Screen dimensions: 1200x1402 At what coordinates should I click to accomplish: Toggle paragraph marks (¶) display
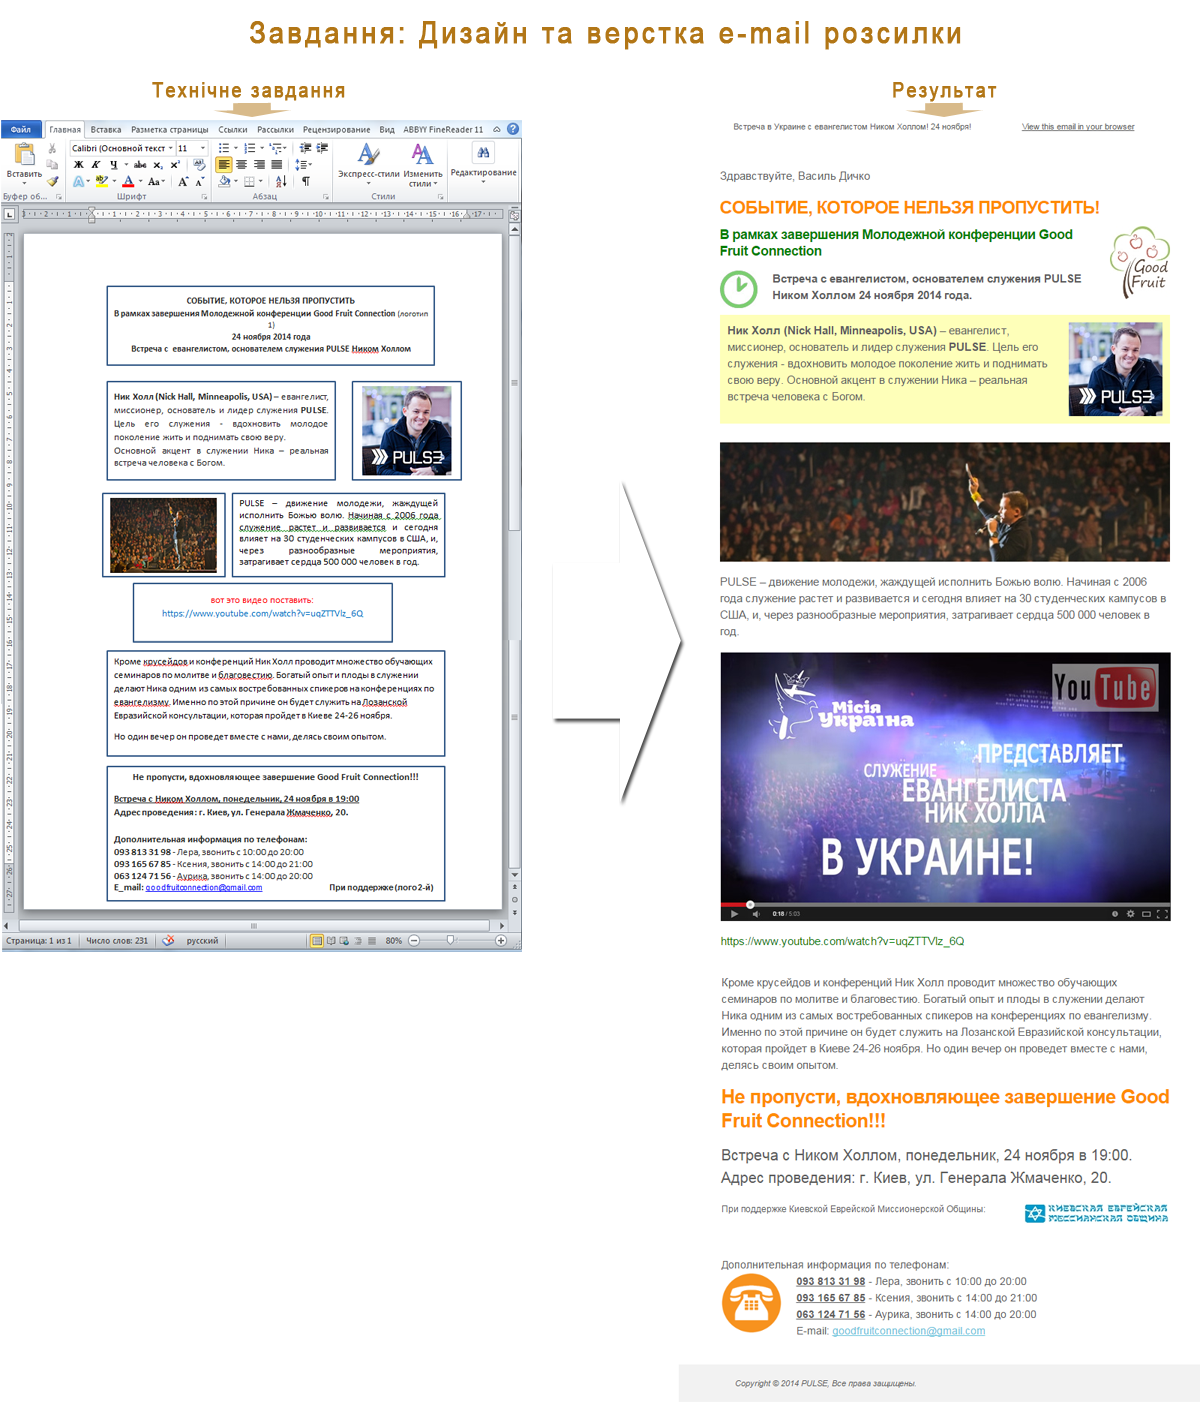pyautogui.click(x=305, y=181)
